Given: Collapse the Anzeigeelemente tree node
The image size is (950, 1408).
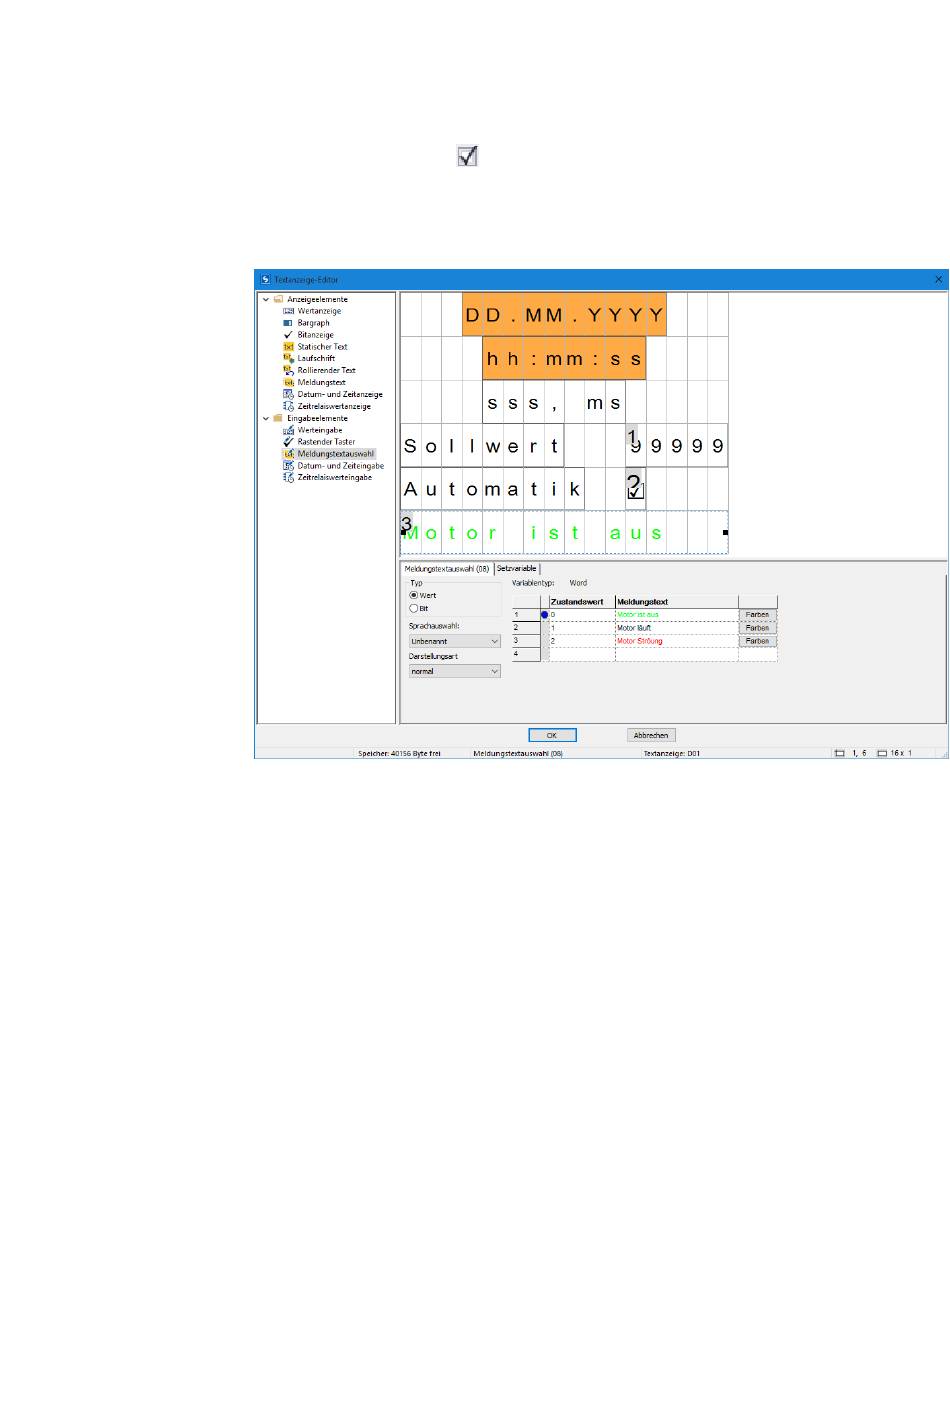Looking at the screenshot, I should 266,299.
